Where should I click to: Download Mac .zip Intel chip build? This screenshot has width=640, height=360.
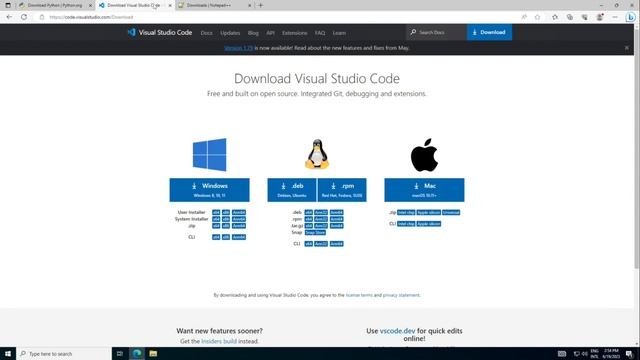tap(406, 212)
